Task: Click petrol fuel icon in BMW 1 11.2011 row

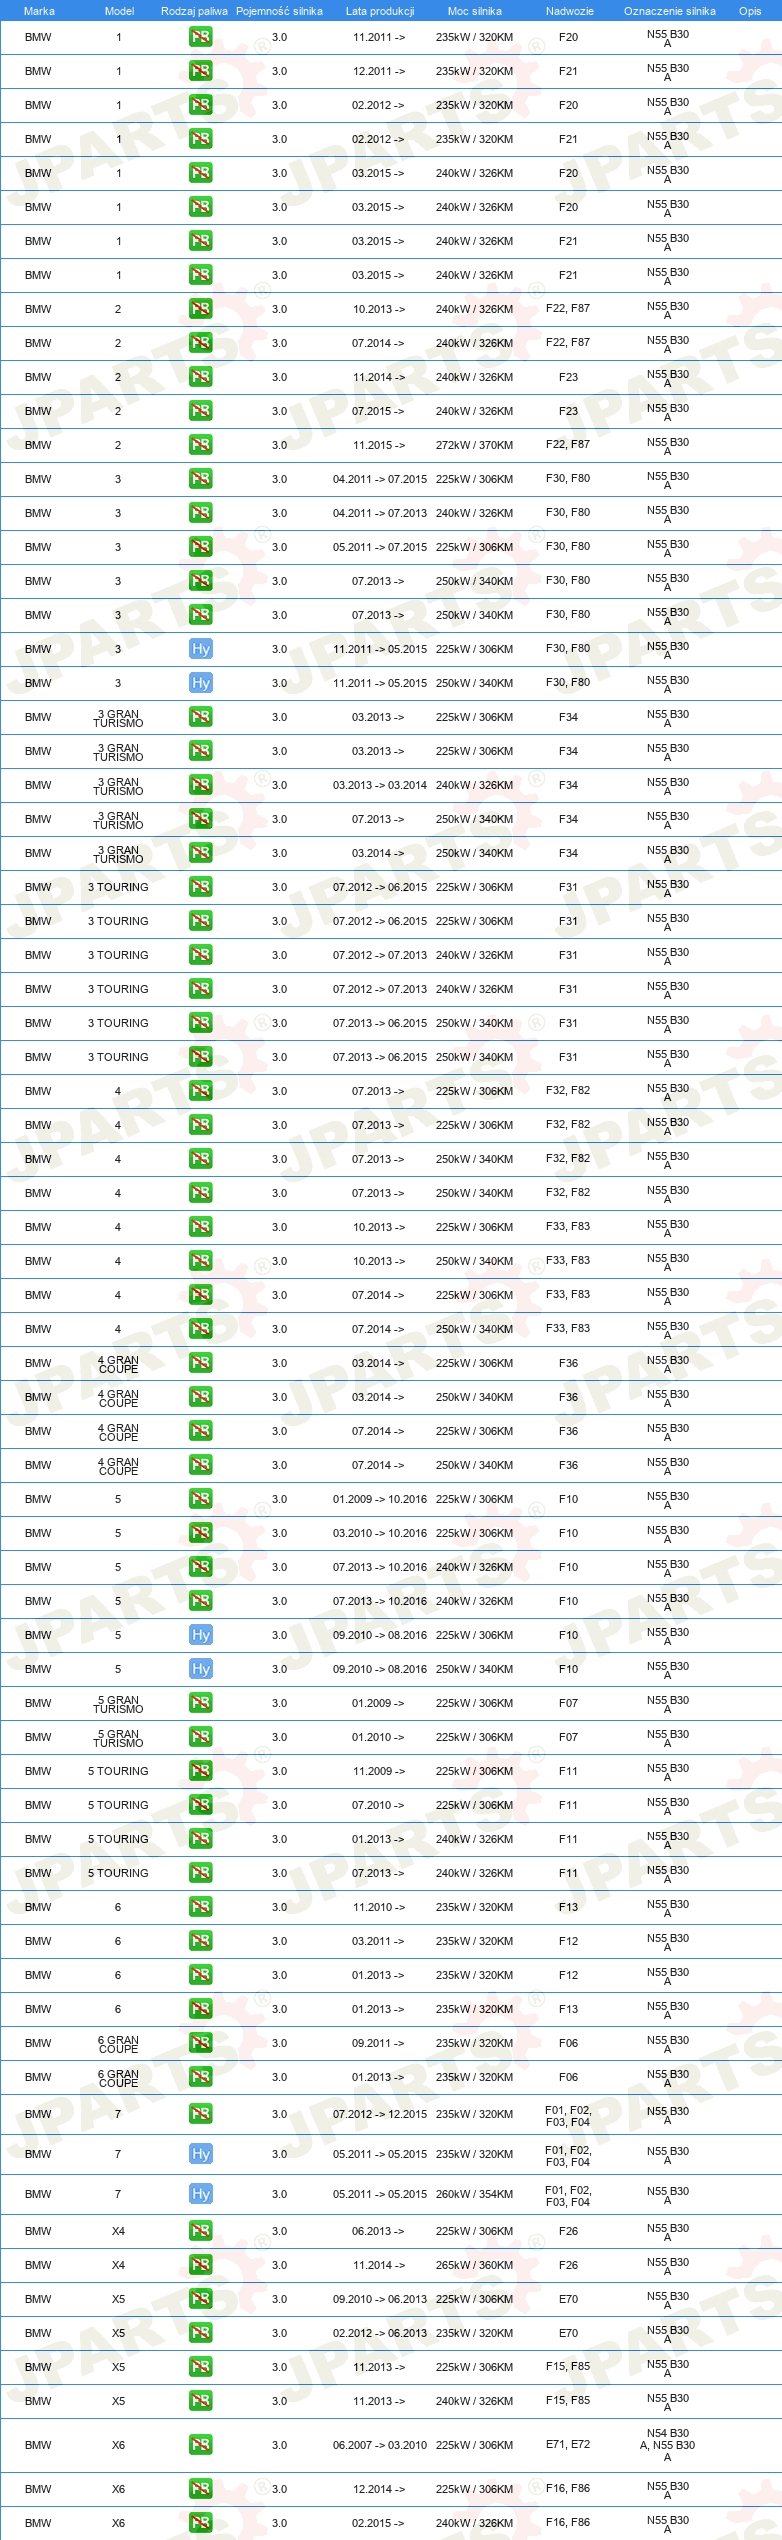Action: point(200,37)
